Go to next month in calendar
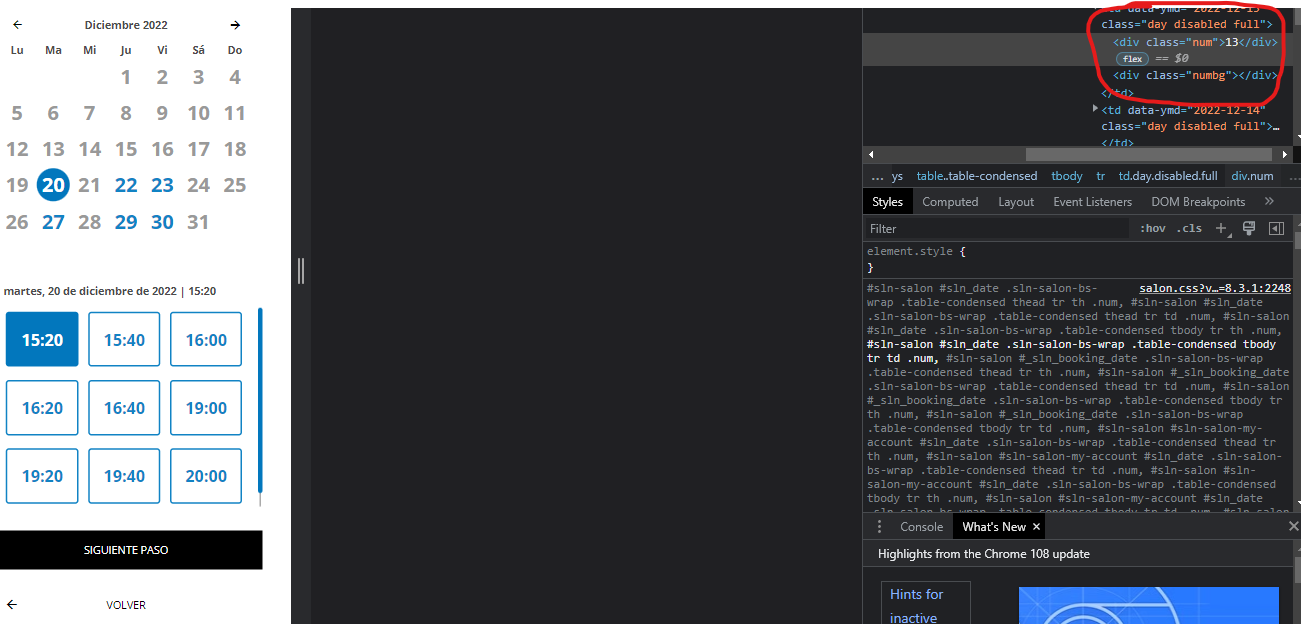This screenshot has height=624, width=1301. click(235, 24)
